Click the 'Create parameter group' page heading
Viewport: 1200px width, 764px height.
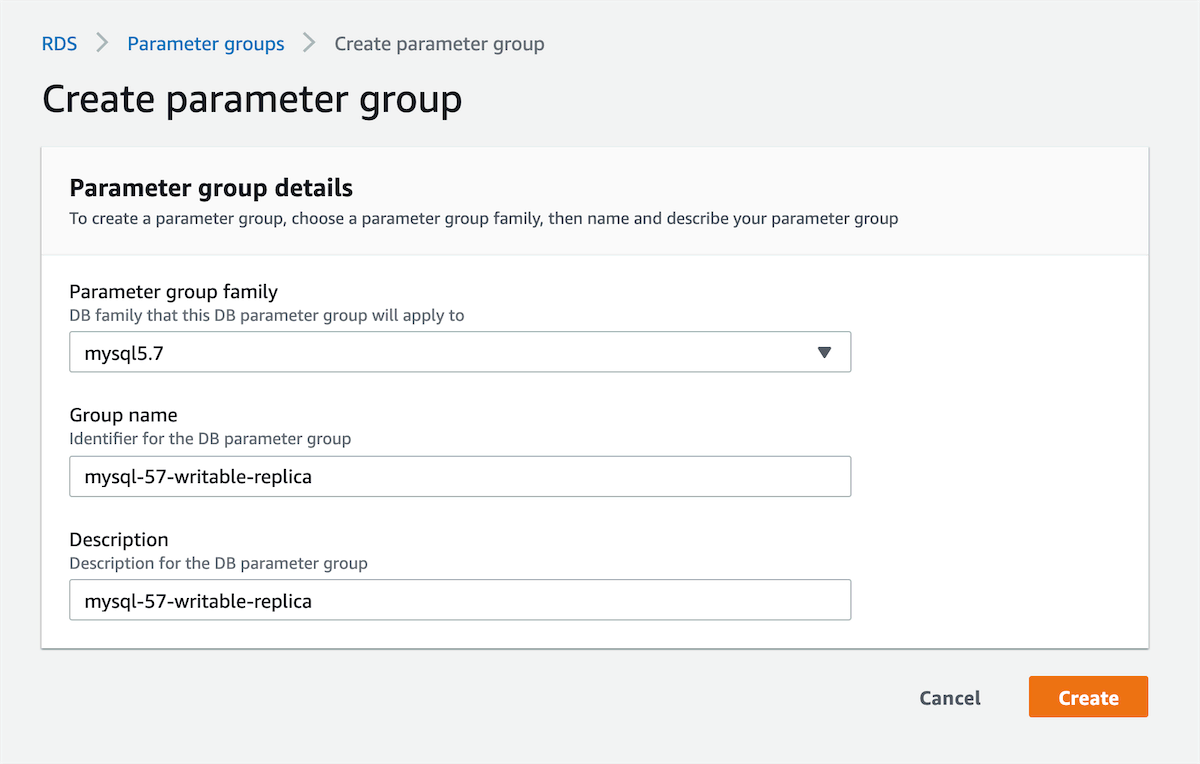click(252, 100)
